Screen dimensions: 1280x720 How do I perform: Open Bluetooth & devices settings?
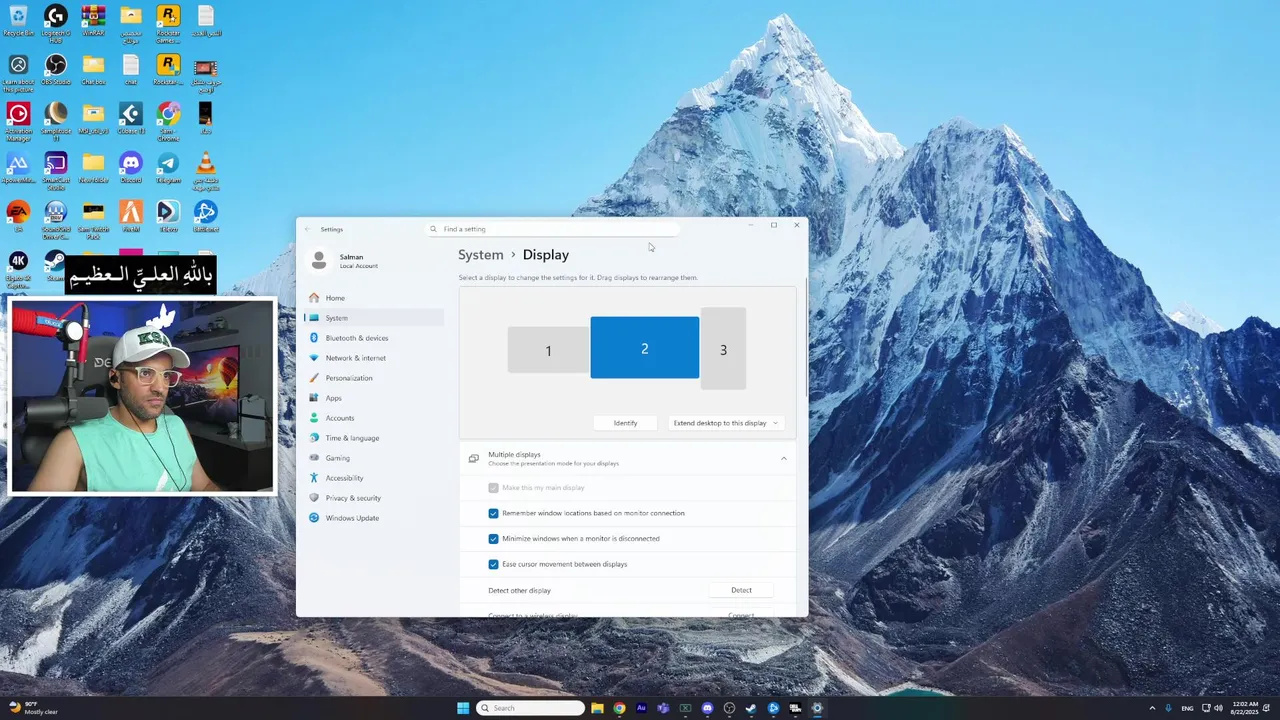pyautogui.click(x=375, y=338)
